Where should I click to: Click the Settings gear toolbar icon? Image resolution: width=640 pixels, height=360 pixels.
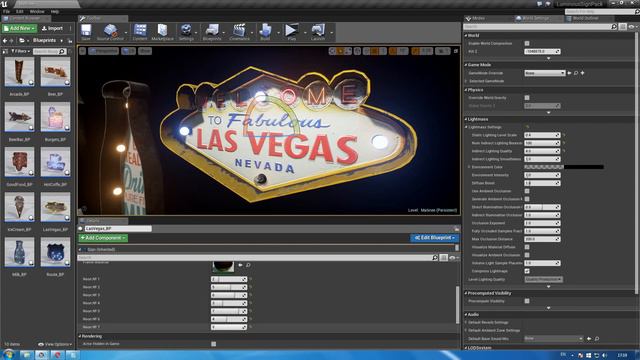click(x=186, y=31)
